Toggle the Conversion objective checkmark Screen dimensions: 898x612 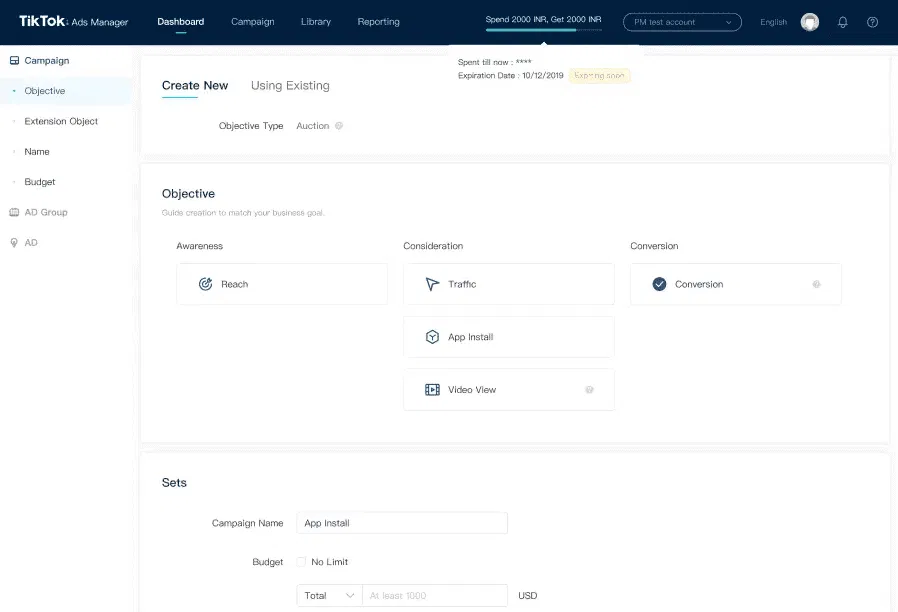[659, 284]
